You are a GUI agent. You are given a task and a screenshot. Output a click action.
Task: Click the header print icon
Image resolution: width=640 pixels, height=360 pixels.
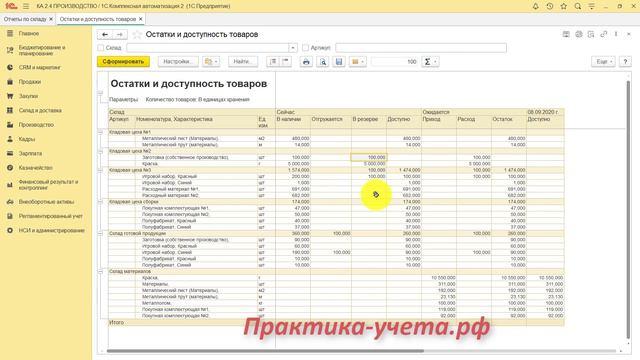(x=579, y=34)
